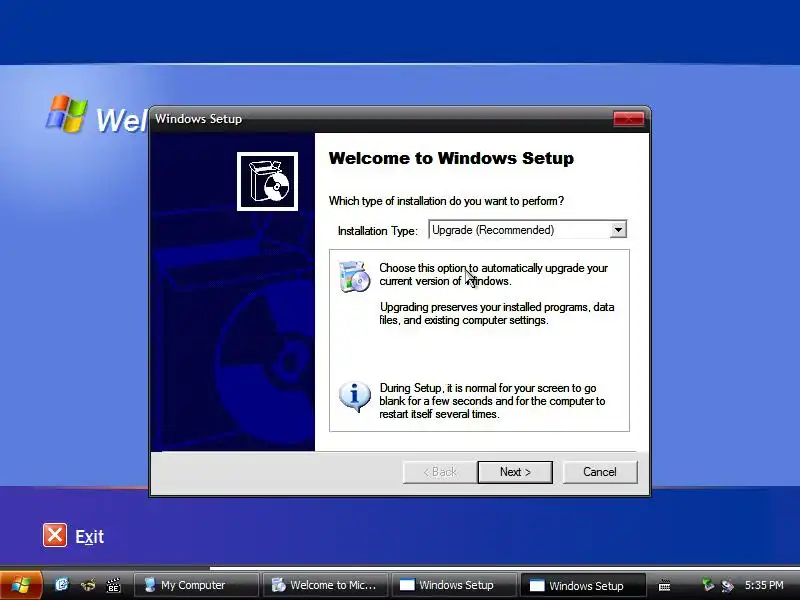
Task: Click the Installation Type label
Action: coord(378,231)
